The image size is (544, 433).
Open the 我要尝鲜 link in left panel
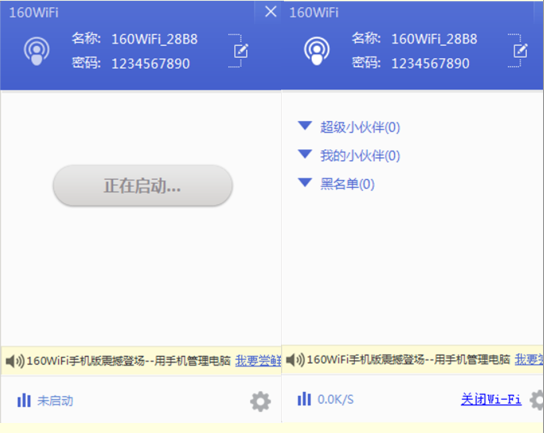(x=258, y=361)
